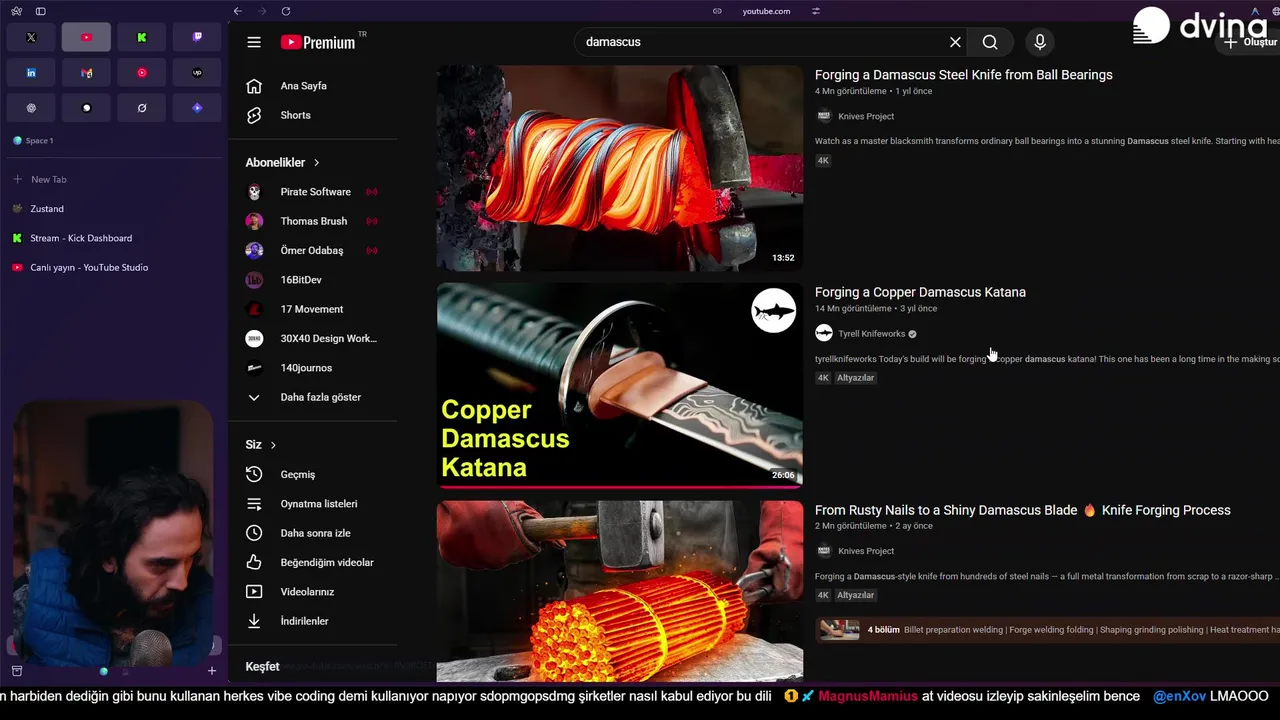
Task: Open the ball bearings knife video thumbnail
Action: 619,168
